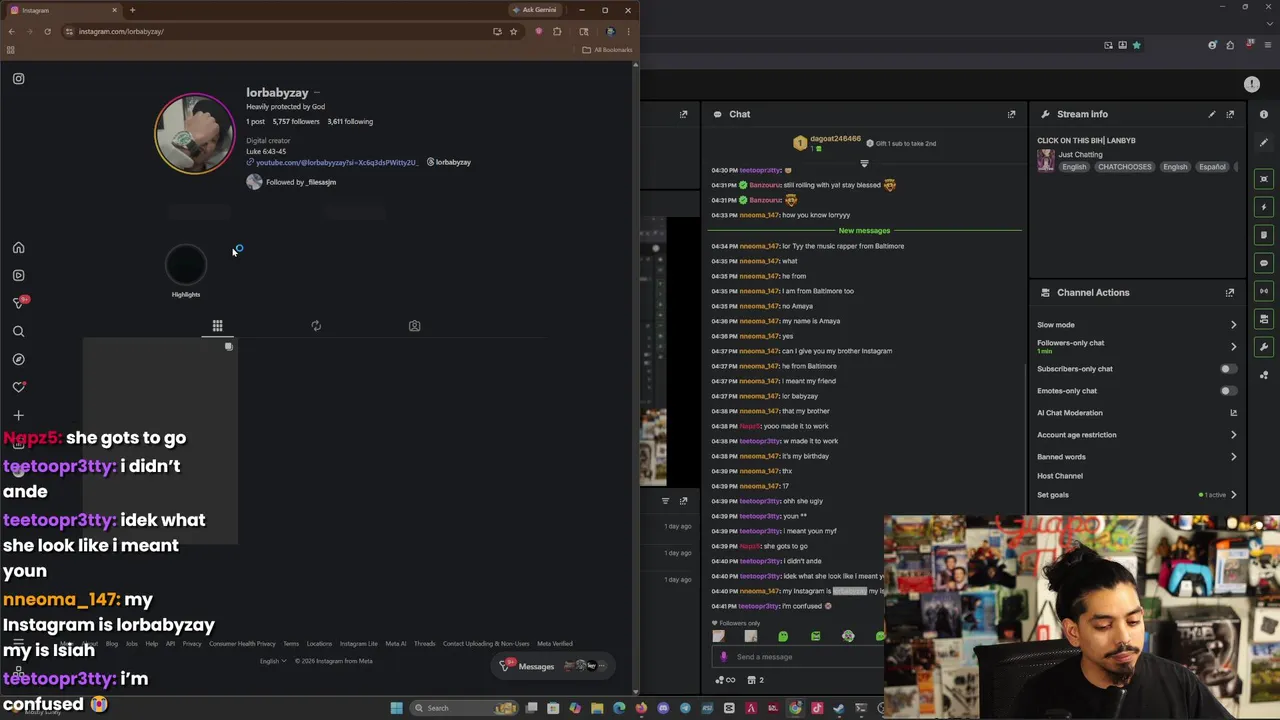Open the Threads lorbabyzay profile link

[449, 162]
